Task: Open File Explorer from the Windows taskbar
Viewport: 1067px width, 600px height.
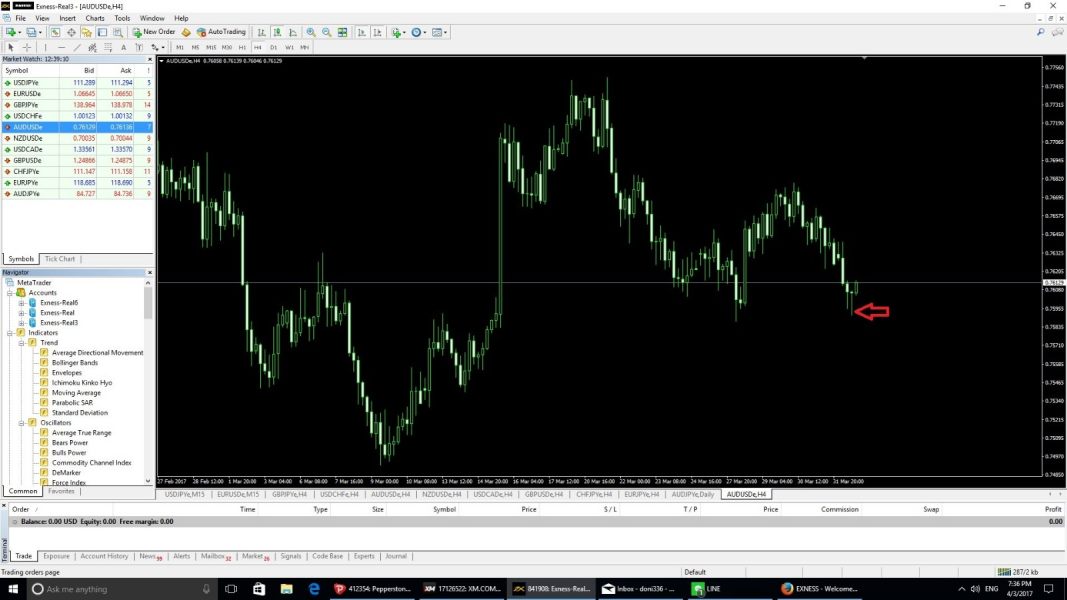Action: 285,589
